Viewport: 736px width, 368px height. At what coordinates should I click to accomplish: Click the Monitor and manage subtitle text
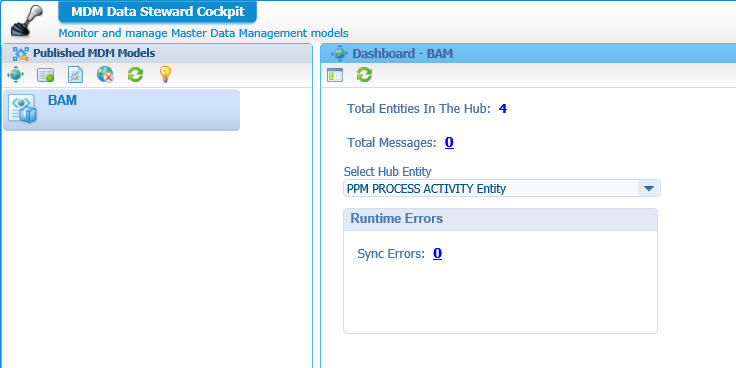203,33
